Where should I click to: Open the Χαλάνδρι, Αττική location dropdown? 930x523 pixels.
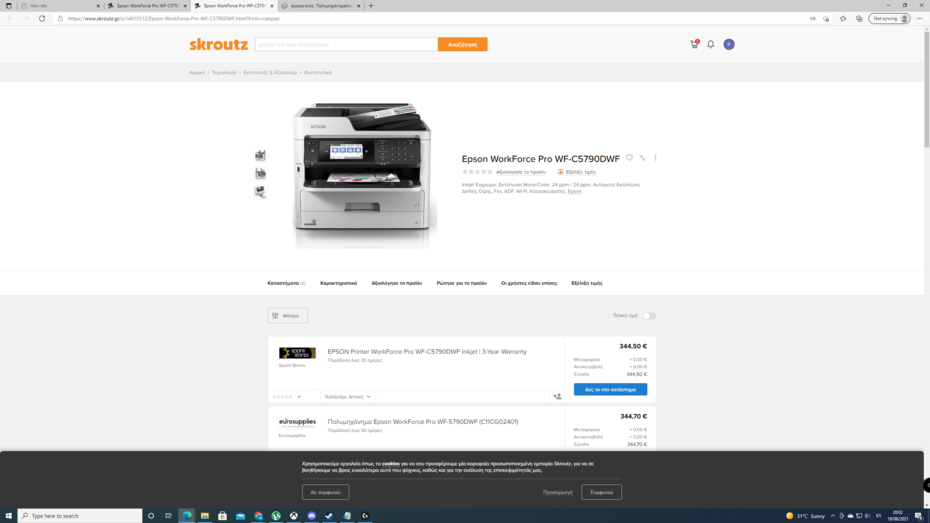click(348, 397)
